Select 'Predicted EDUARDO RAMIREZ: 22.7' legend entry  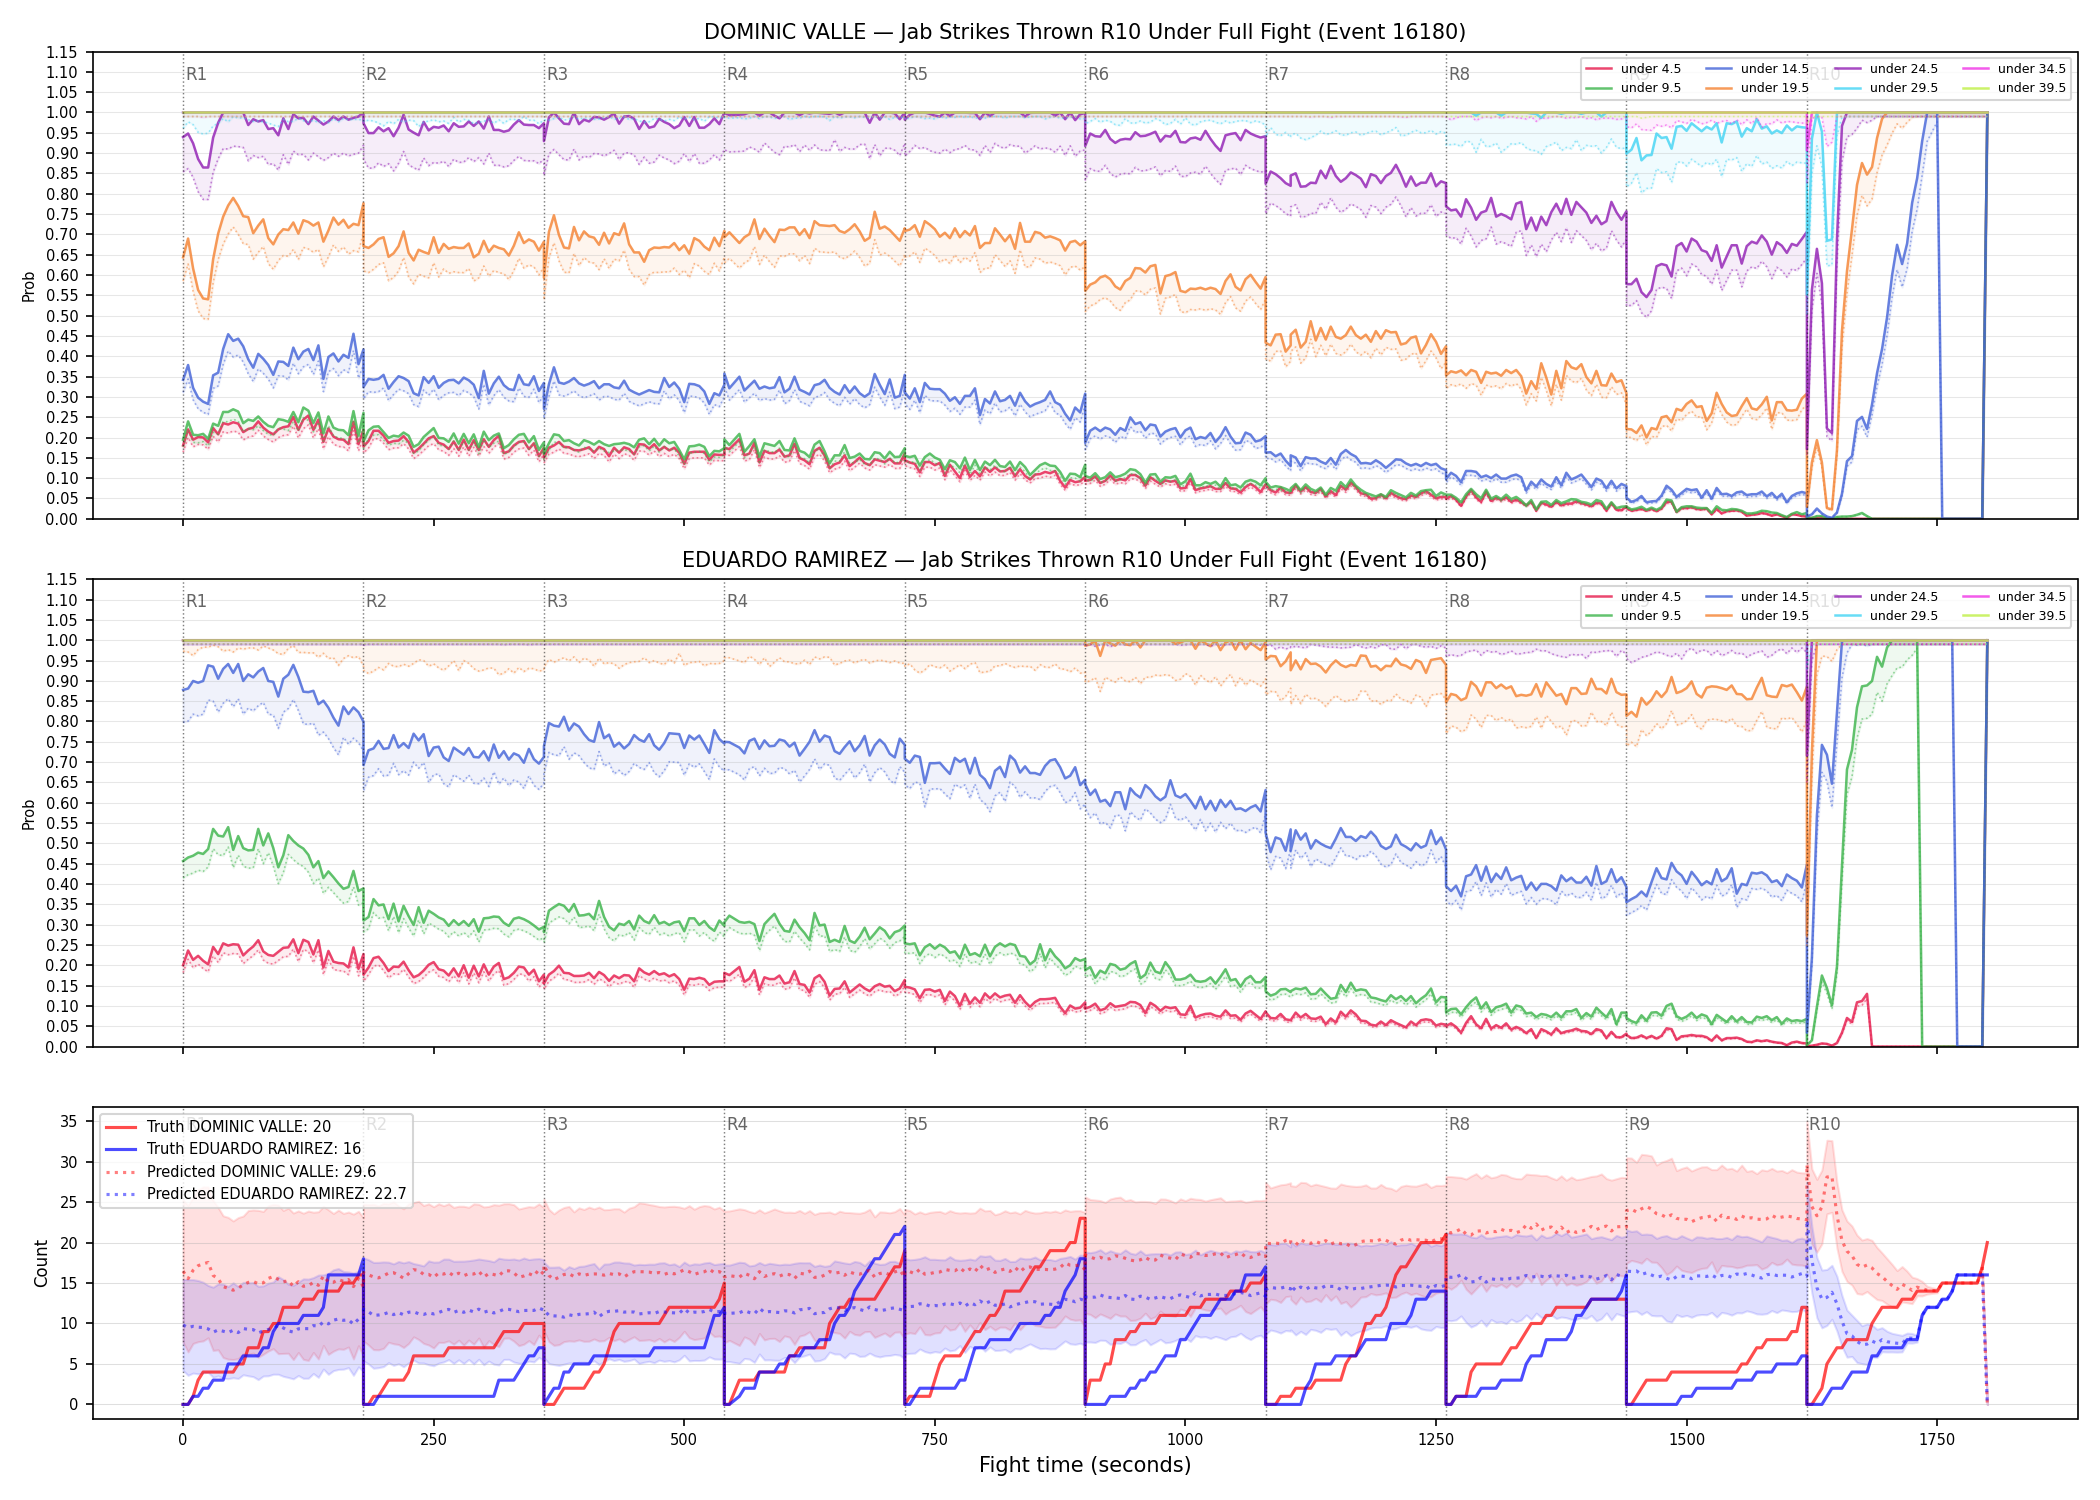256,1194
